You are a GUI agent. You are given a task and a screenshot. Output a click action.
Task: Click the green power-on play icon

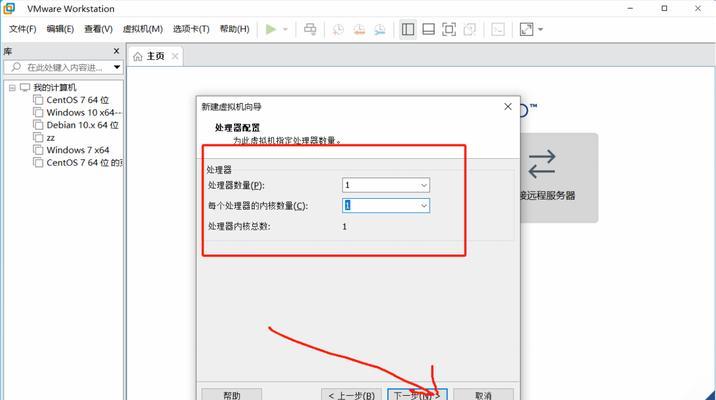(271, 29)
